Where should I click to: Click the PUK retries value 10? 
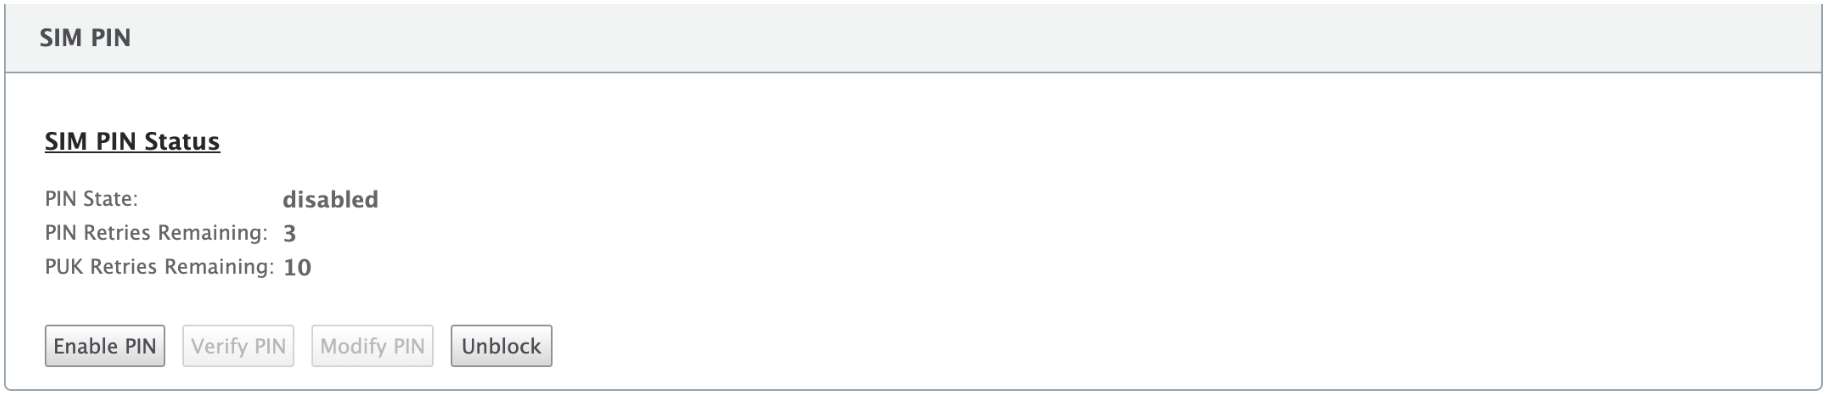point(297,268)
